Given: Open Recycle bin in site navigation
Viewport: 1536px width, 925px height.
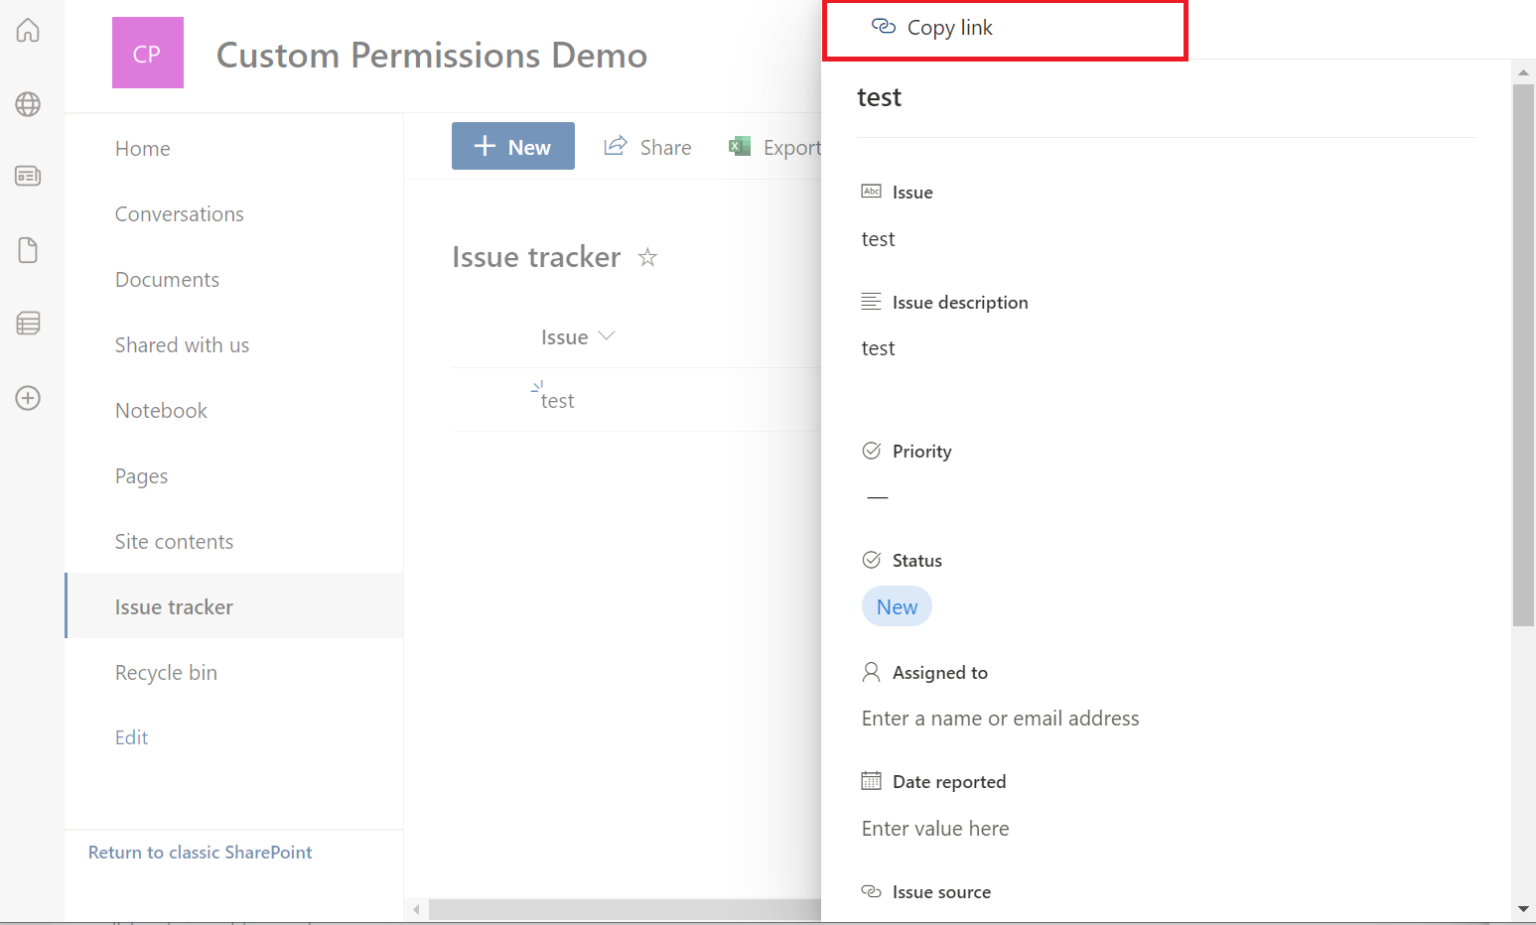Looking at the screenshot, I should pyautogui.click(x=166, y=673).
